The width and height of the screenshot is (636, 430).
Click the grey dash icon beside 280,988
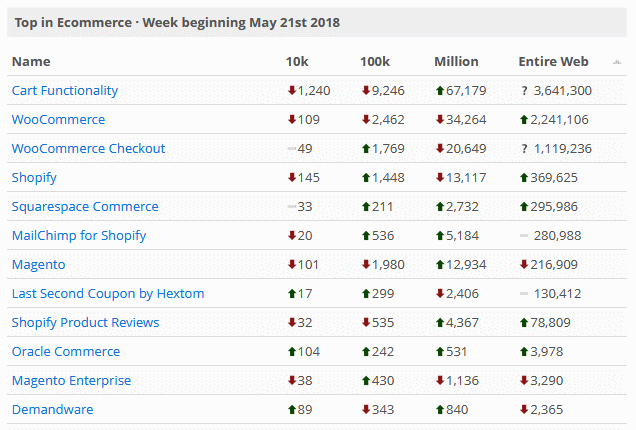(524, 236)
